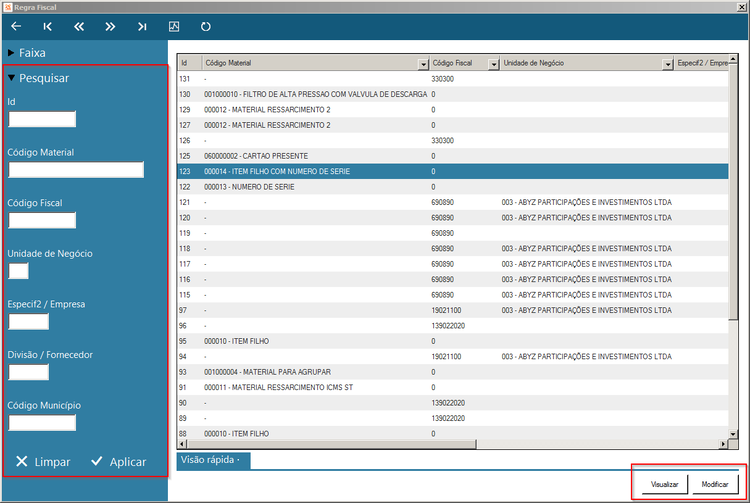The width and height of the screenshot is (750, 503).
Task: Select row 97 with fiscal code 19021100
Action: click(452, 310)
